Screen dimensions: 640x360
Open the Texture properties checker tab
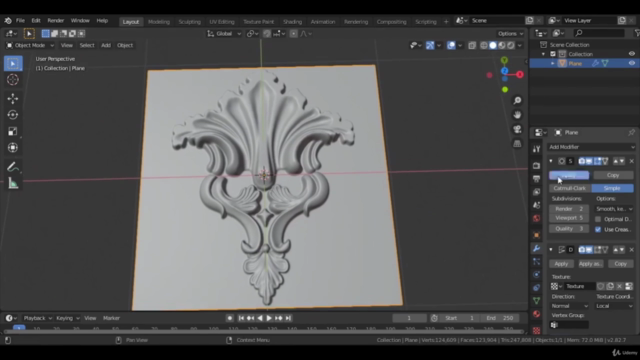point(536,330)
